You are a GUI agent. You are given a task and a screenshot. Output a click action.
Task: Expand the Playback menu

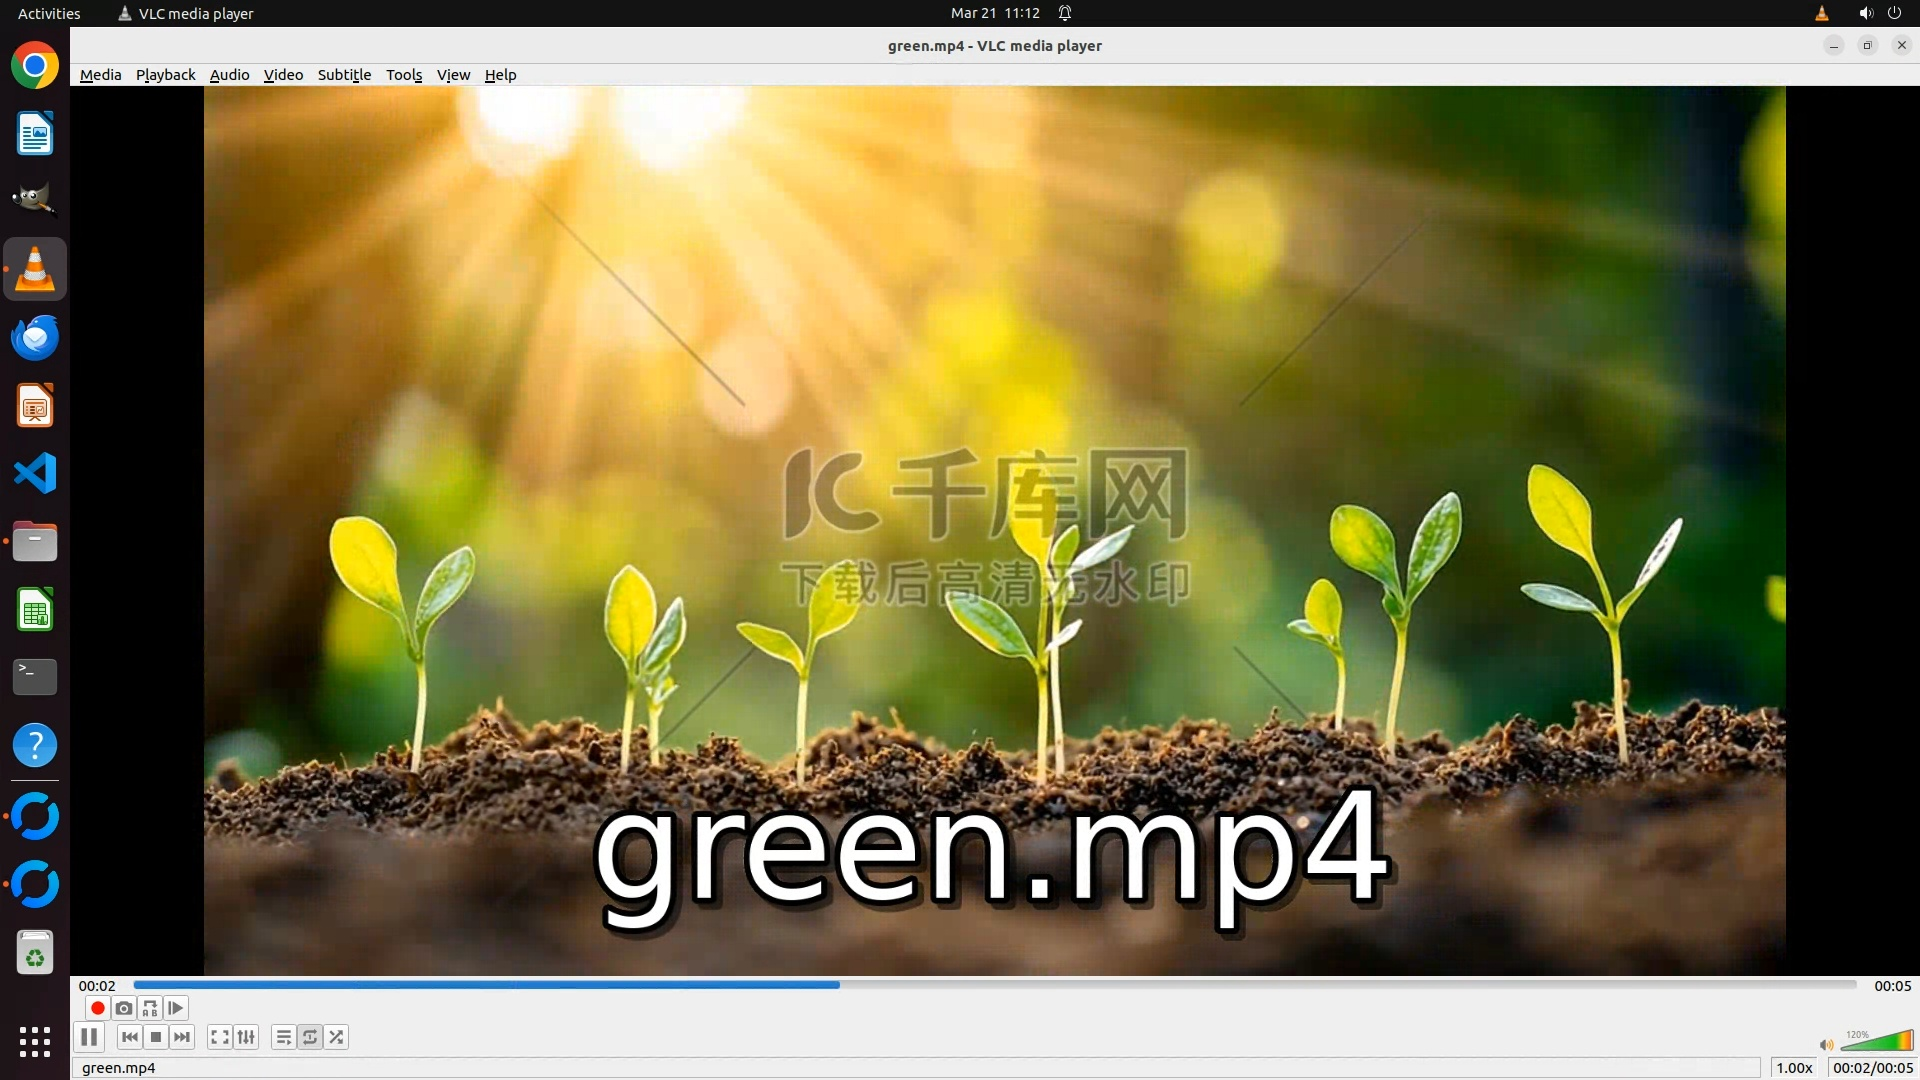(165, 75)
